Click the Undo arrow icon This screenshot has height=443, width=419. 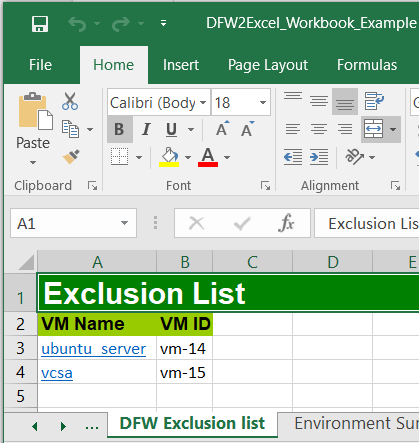[77, 24]
